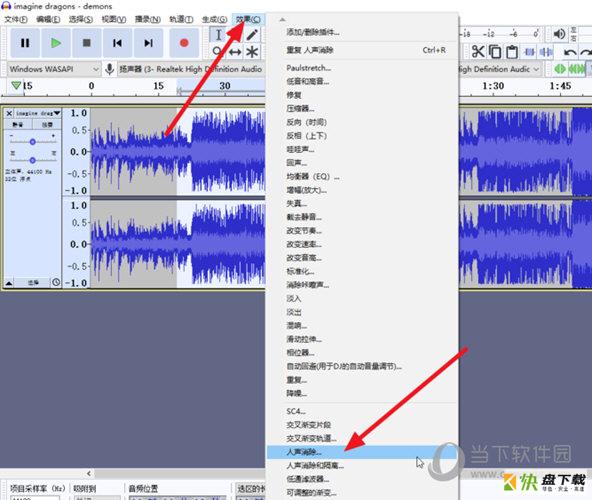Select the I-beam Selection tool
Screen dimensions: 592x500
click(218, 35)
